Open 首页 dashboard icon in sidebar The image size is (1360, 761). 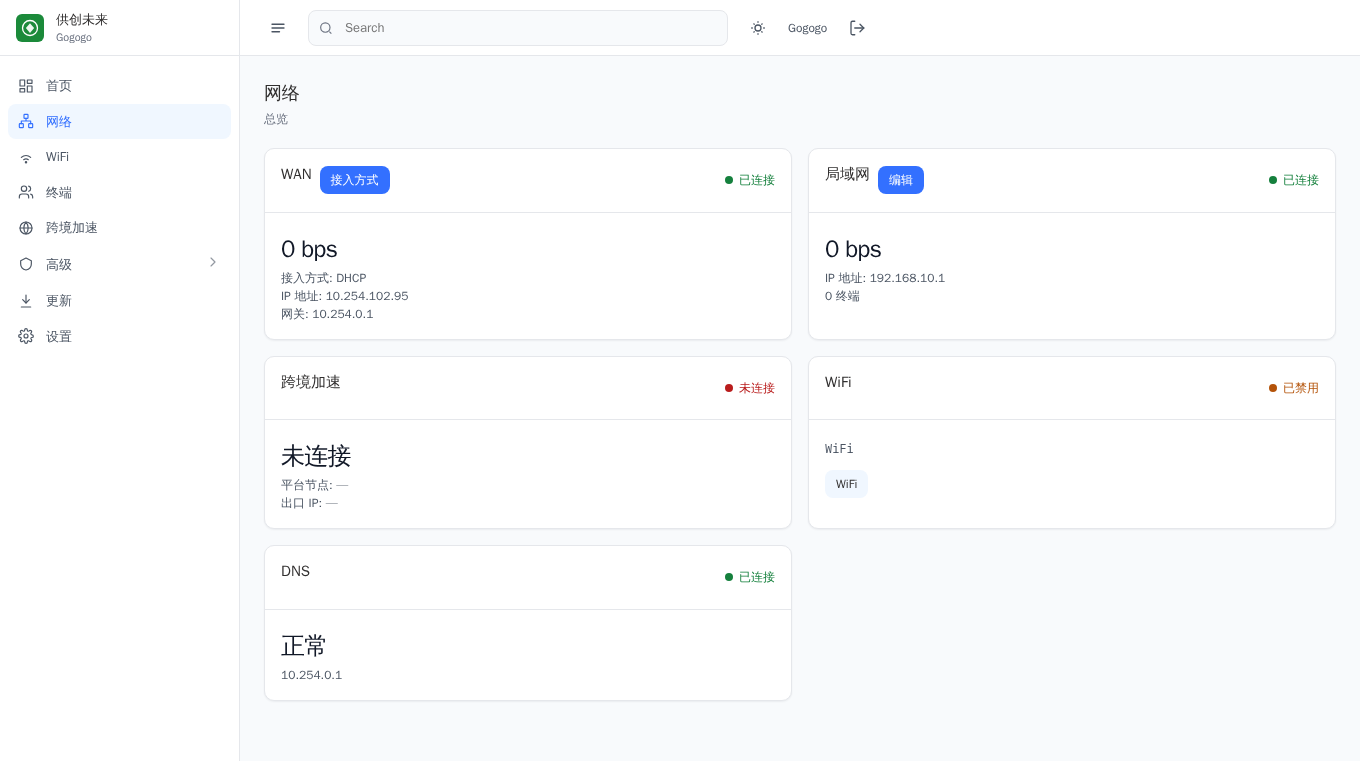(26, 86)
